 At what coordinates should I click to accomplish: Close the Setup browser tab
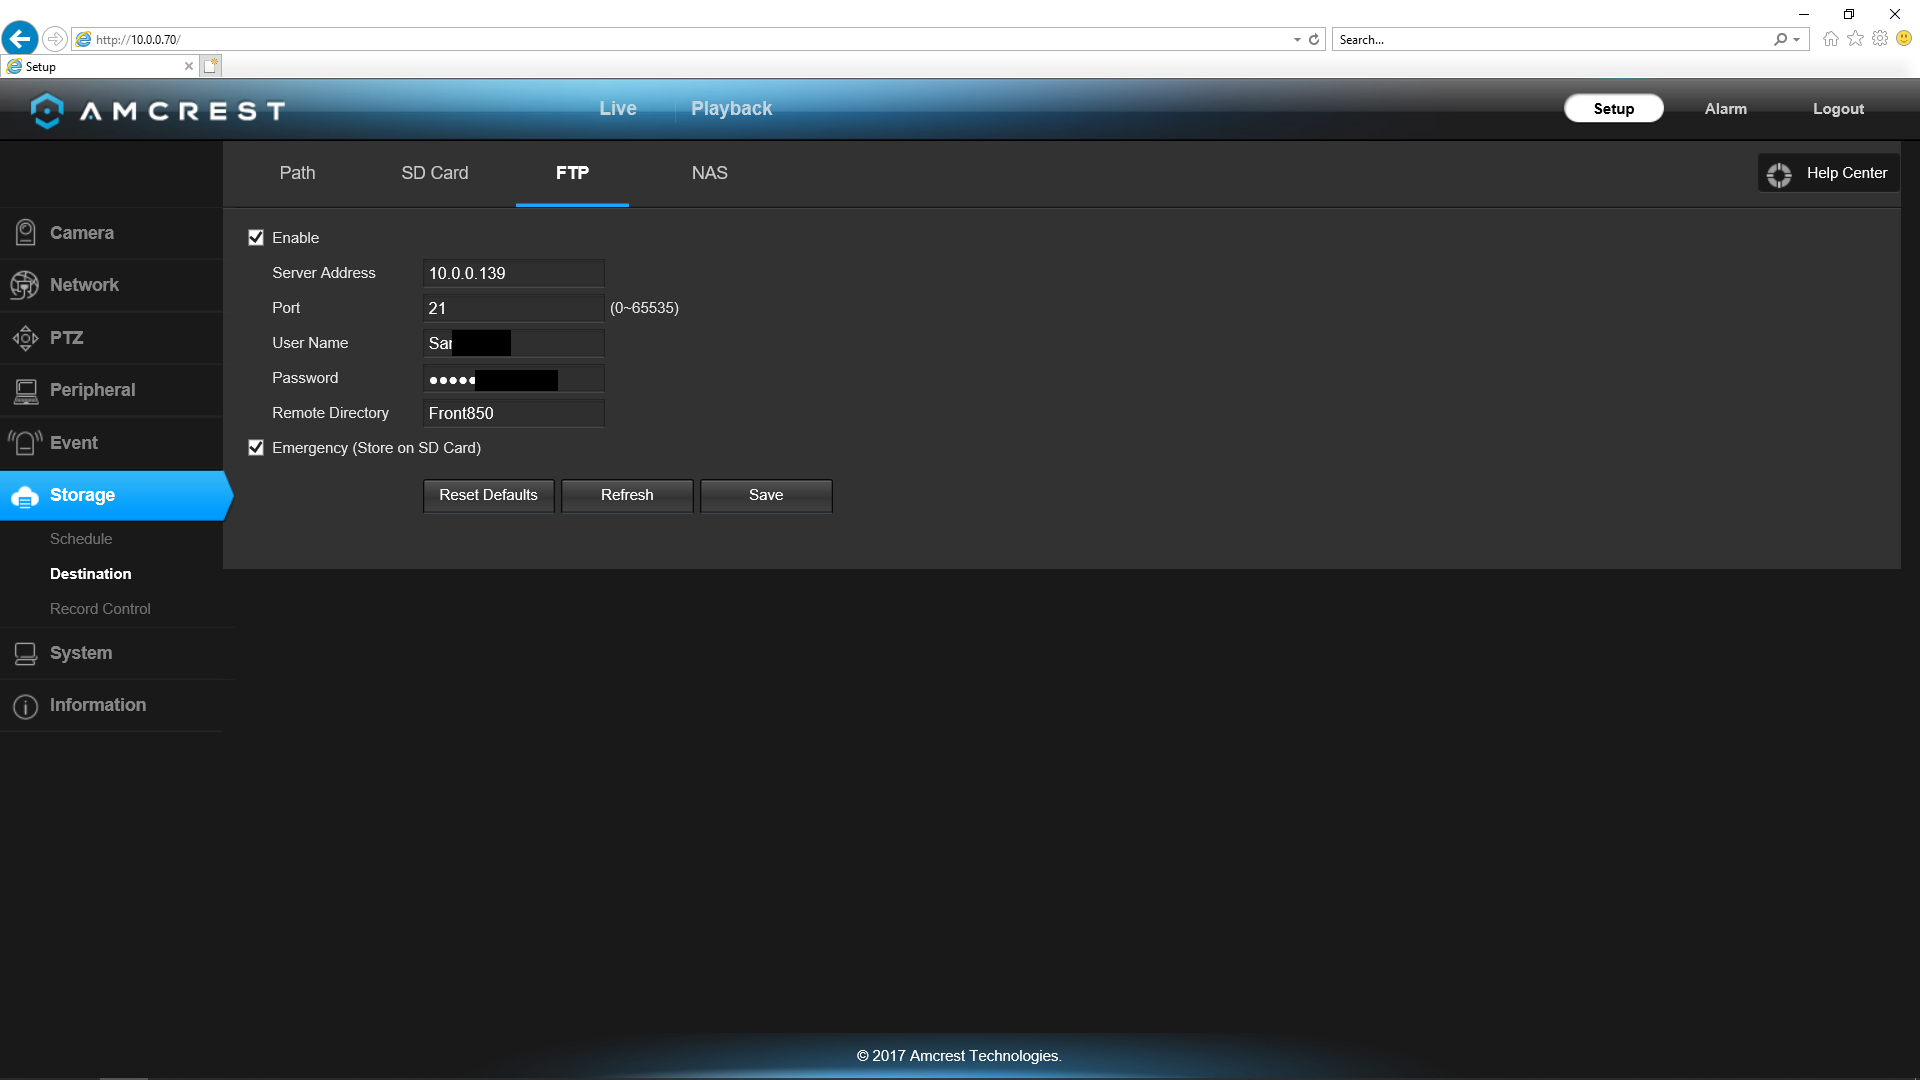coord(189,66)
